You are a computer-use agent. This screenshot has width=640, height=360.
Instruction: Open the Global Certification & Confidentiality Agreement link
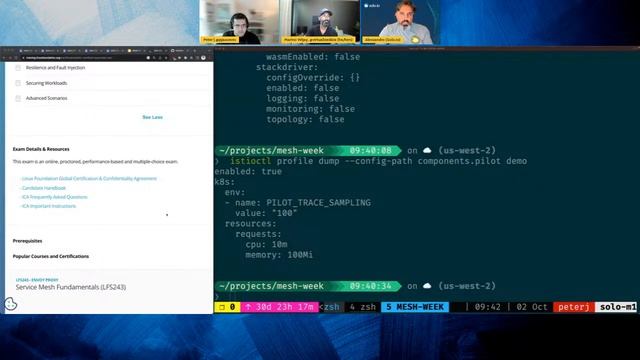point(89,178)
